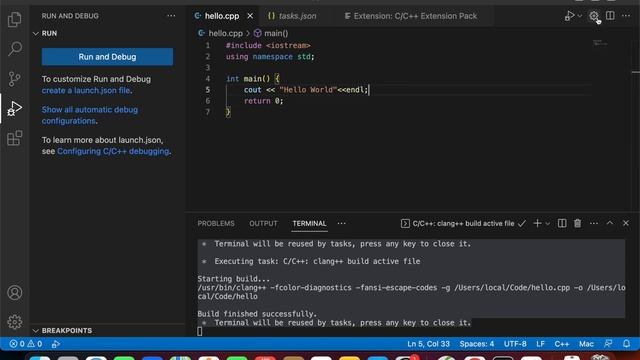Click the 'Build finished successfully.' terminal line

pyautogui.click(x=257, y=314)
